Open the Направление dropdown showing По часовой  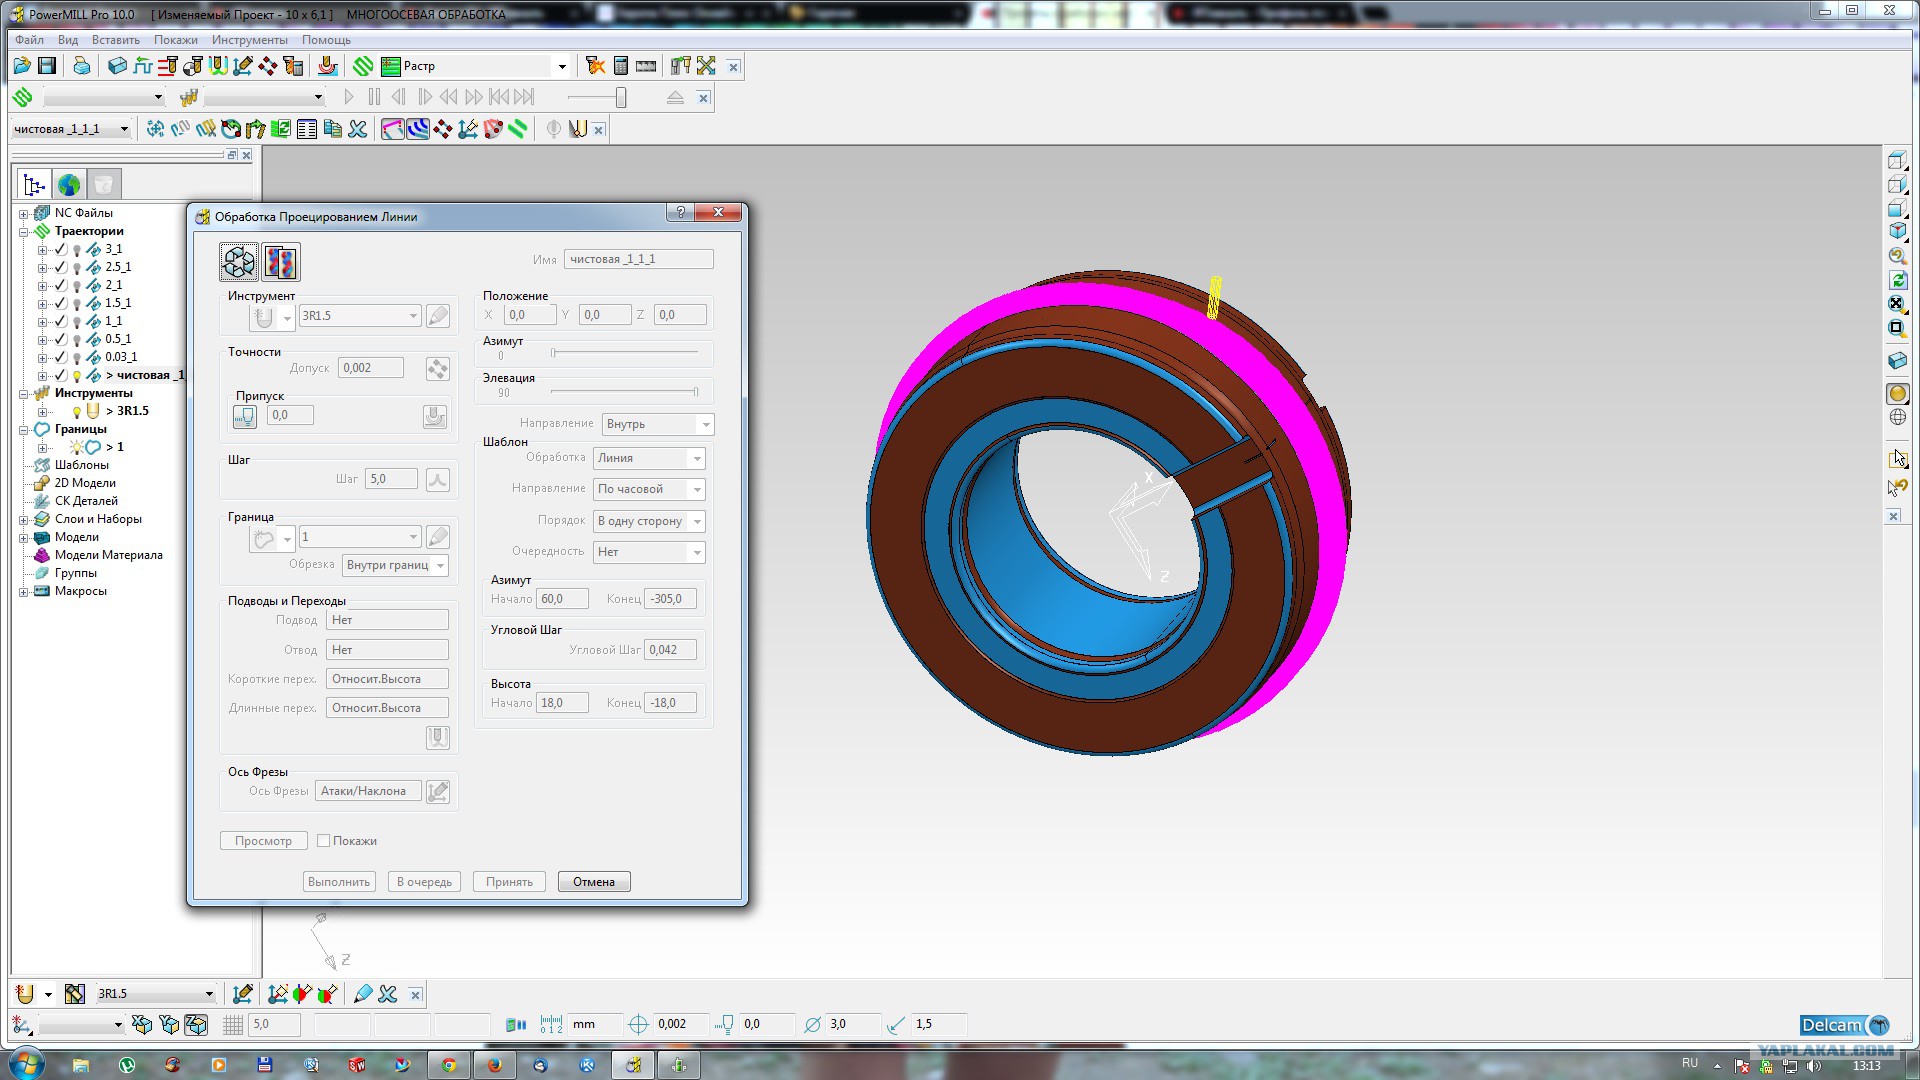649,489
